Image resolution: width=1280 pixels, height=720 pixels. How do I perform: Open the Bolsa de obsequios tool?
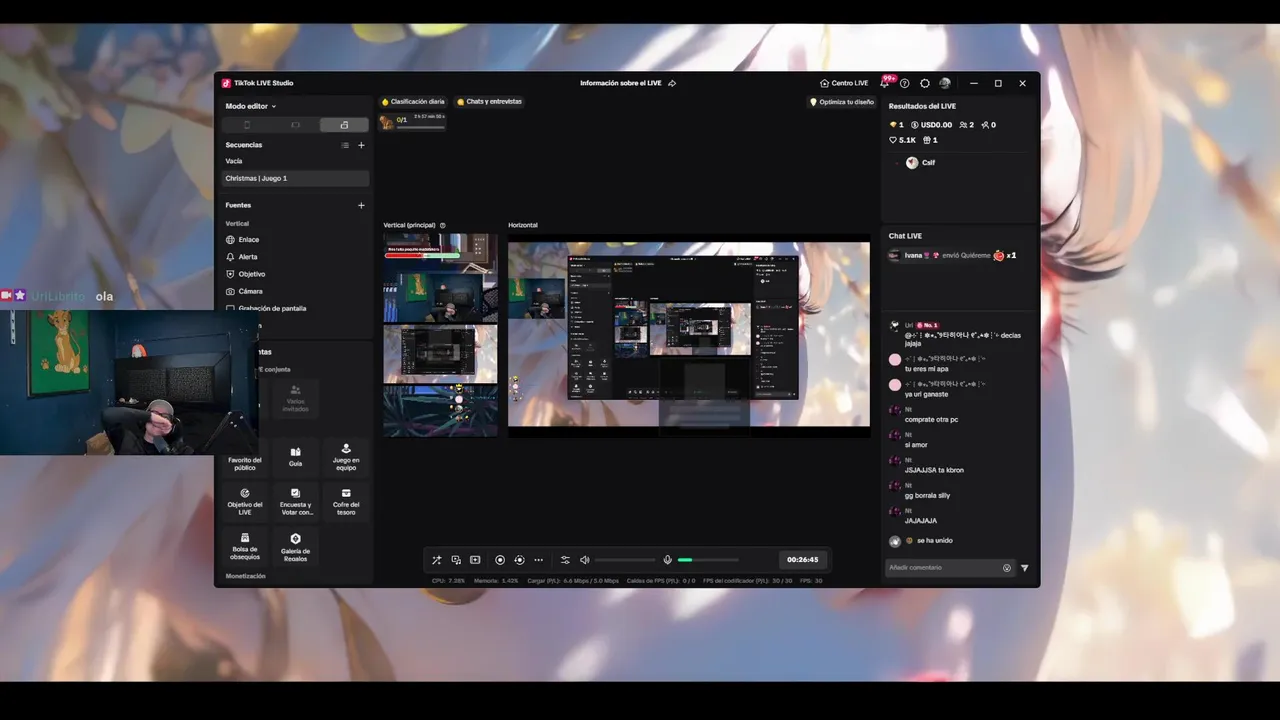pyautogui.click(x=245, y=546)
